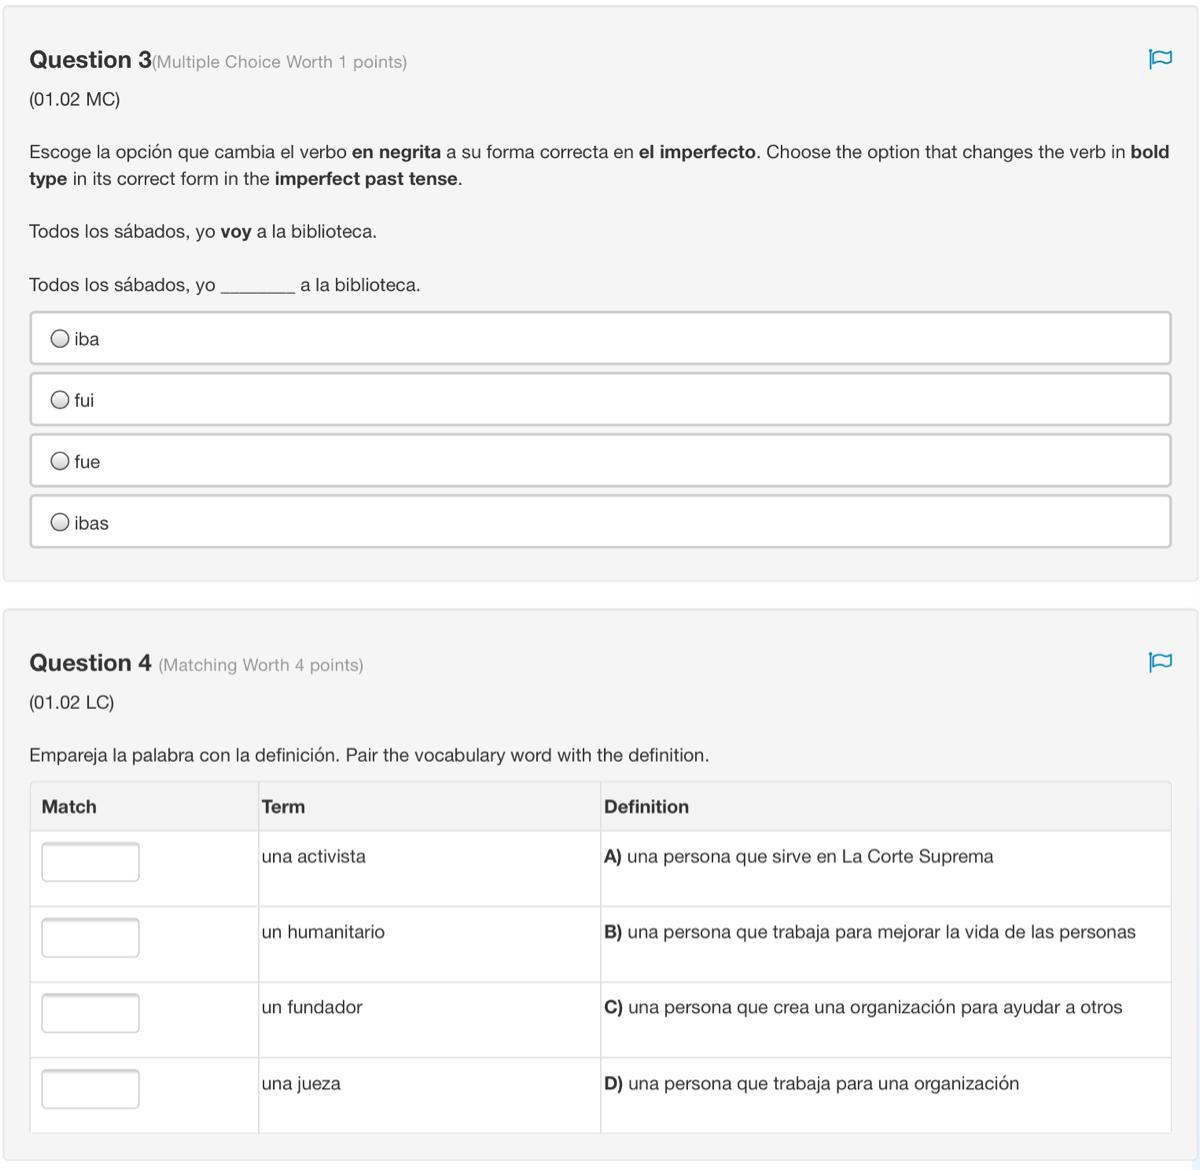
Task: Click the 'Match' column header
Action: point(69,807)
